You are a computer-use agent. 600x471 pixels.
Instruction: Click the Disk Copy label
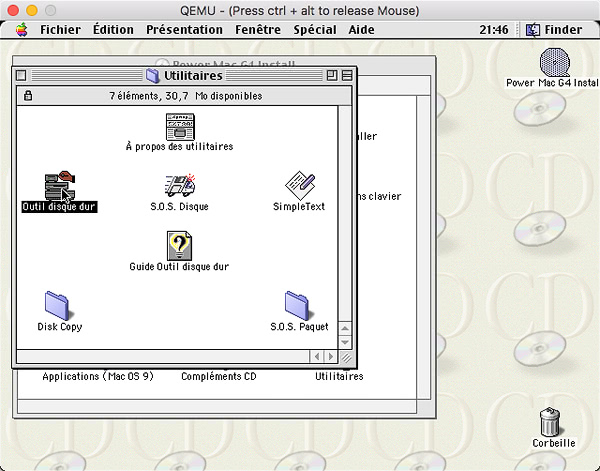point(60,327)
